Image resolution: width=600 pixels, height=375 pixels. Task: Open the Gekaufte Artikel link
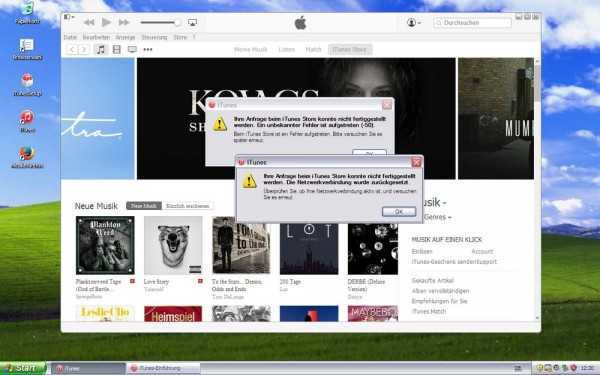(x=432, y=280)
